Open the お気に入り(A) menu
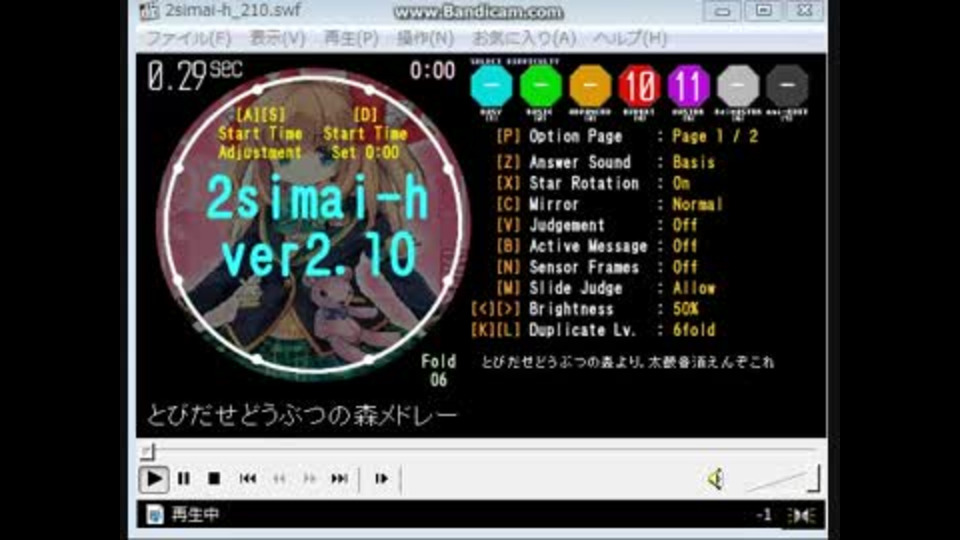960x540 pixels. pyautogui.click(x=524, y=39)
